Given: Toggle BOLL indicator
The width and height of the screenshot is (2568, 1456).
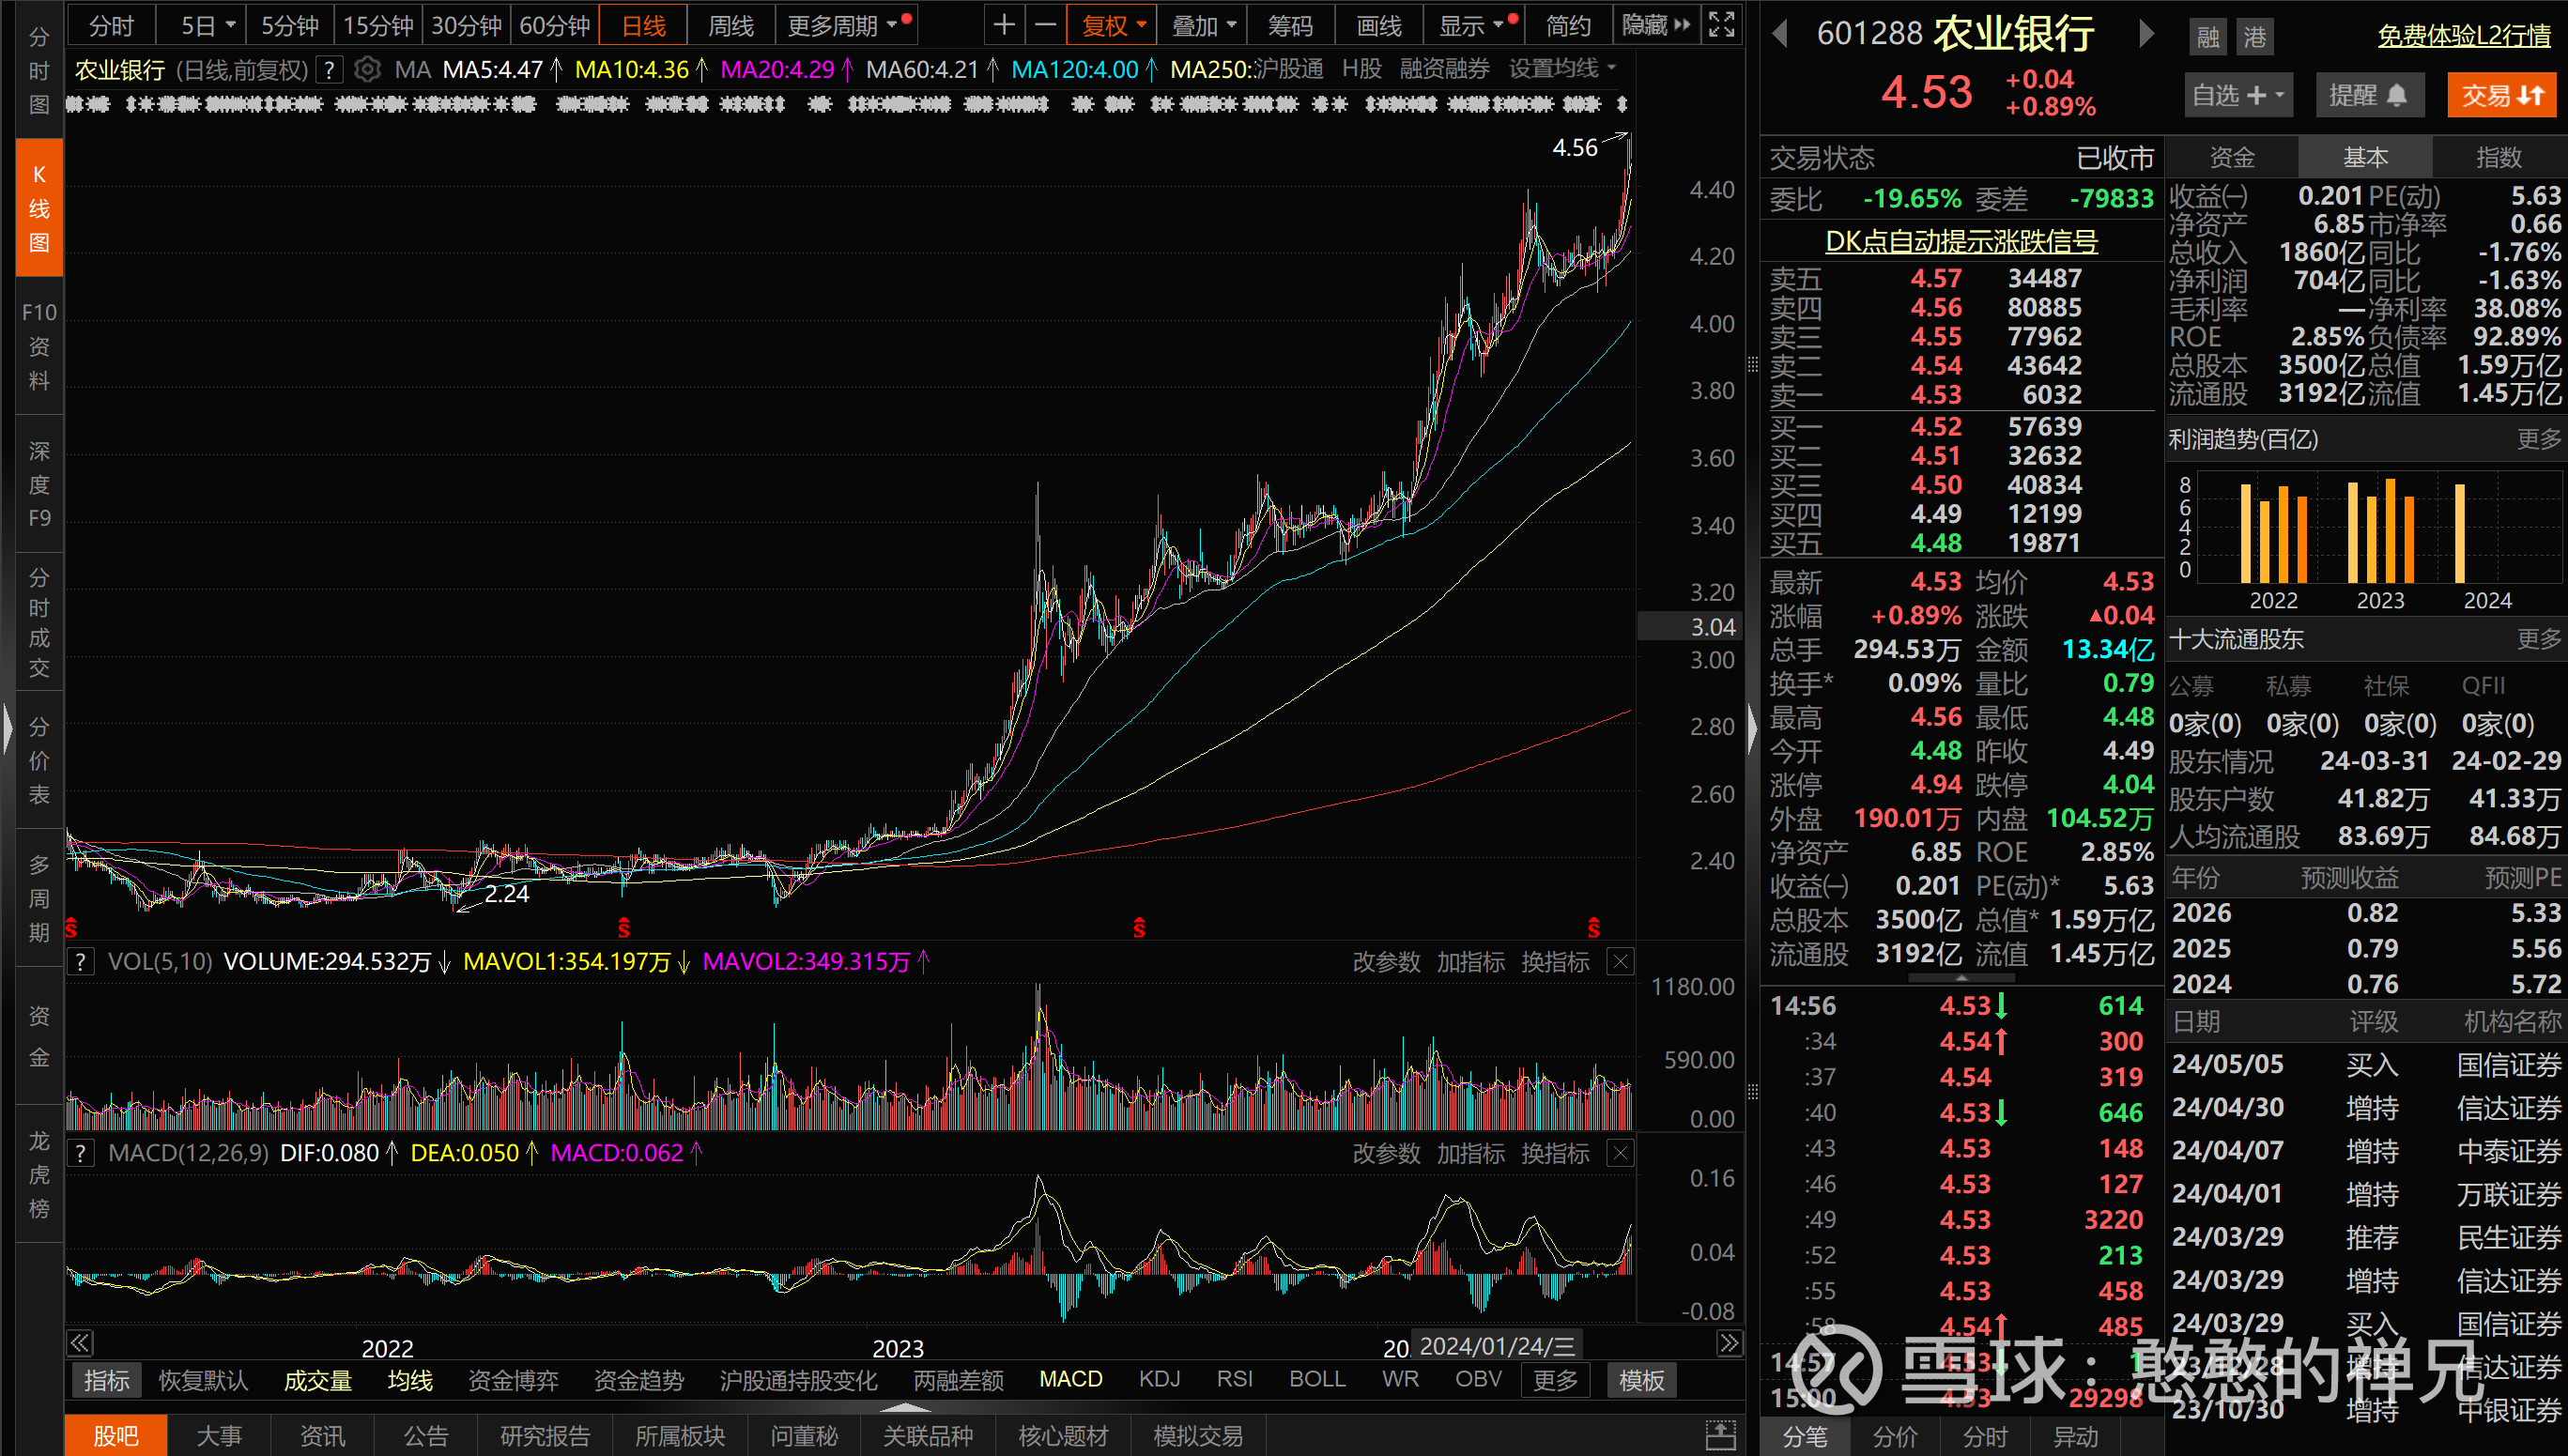Looking at the screenshot, I should coord(1317,1379).
